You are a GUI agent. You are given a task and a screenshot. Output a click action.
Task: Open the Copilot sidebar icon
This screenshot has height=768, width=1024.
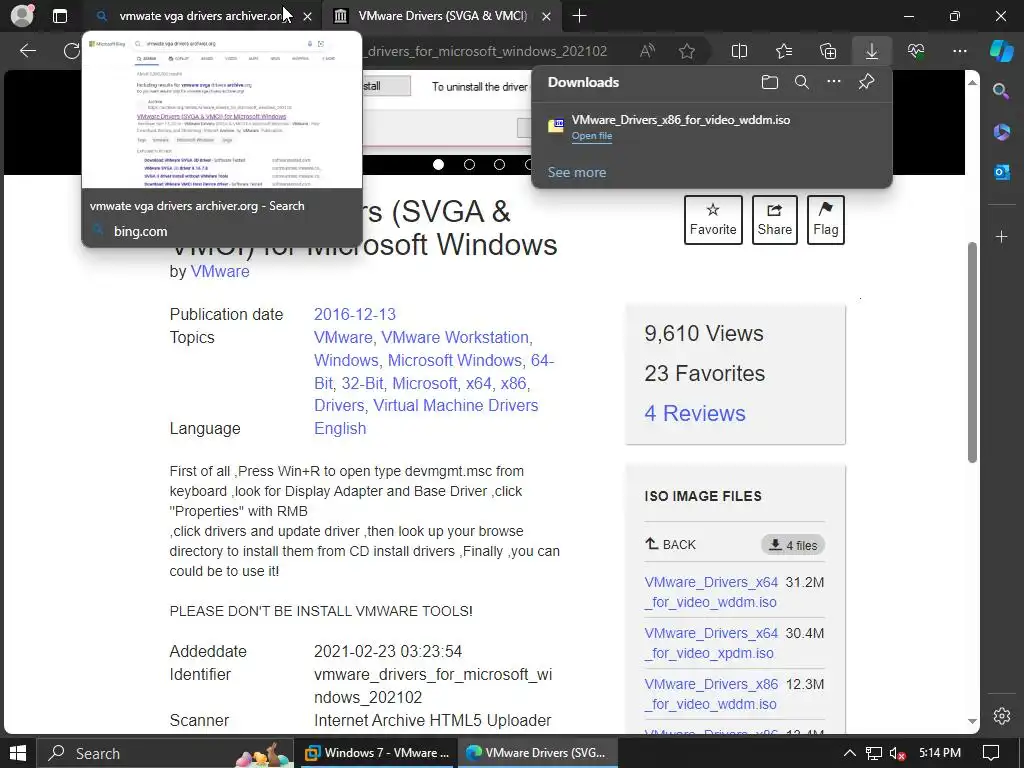tap(1001, 50)
